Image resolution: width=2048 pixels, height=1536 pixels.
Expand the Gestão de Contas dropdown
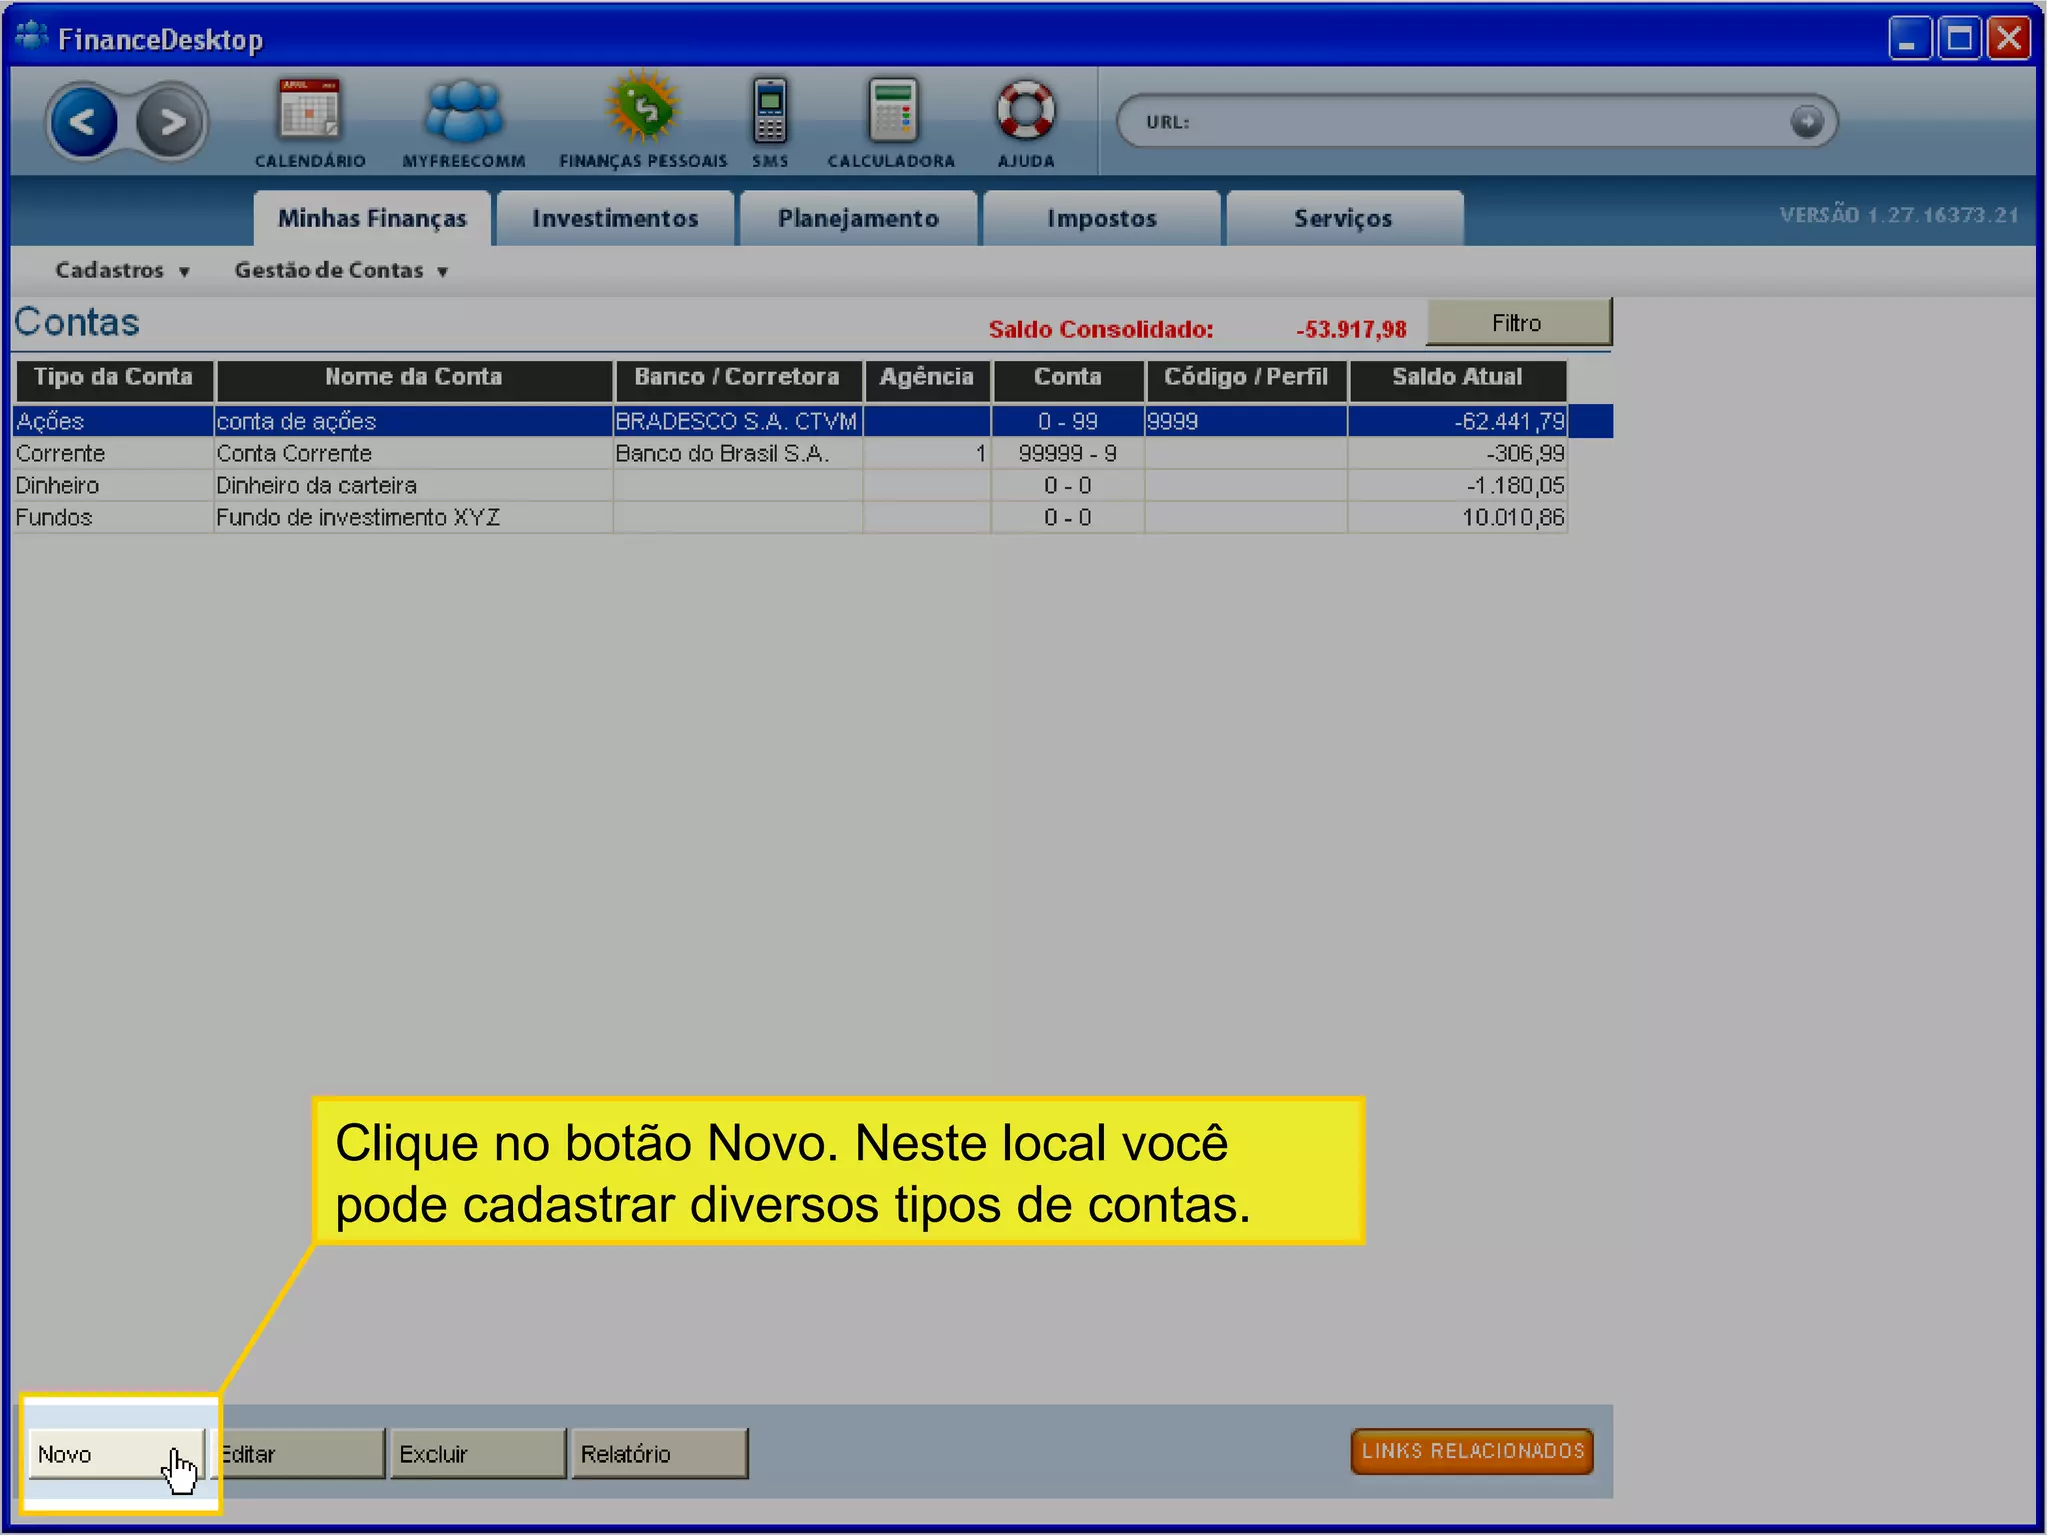340,270
